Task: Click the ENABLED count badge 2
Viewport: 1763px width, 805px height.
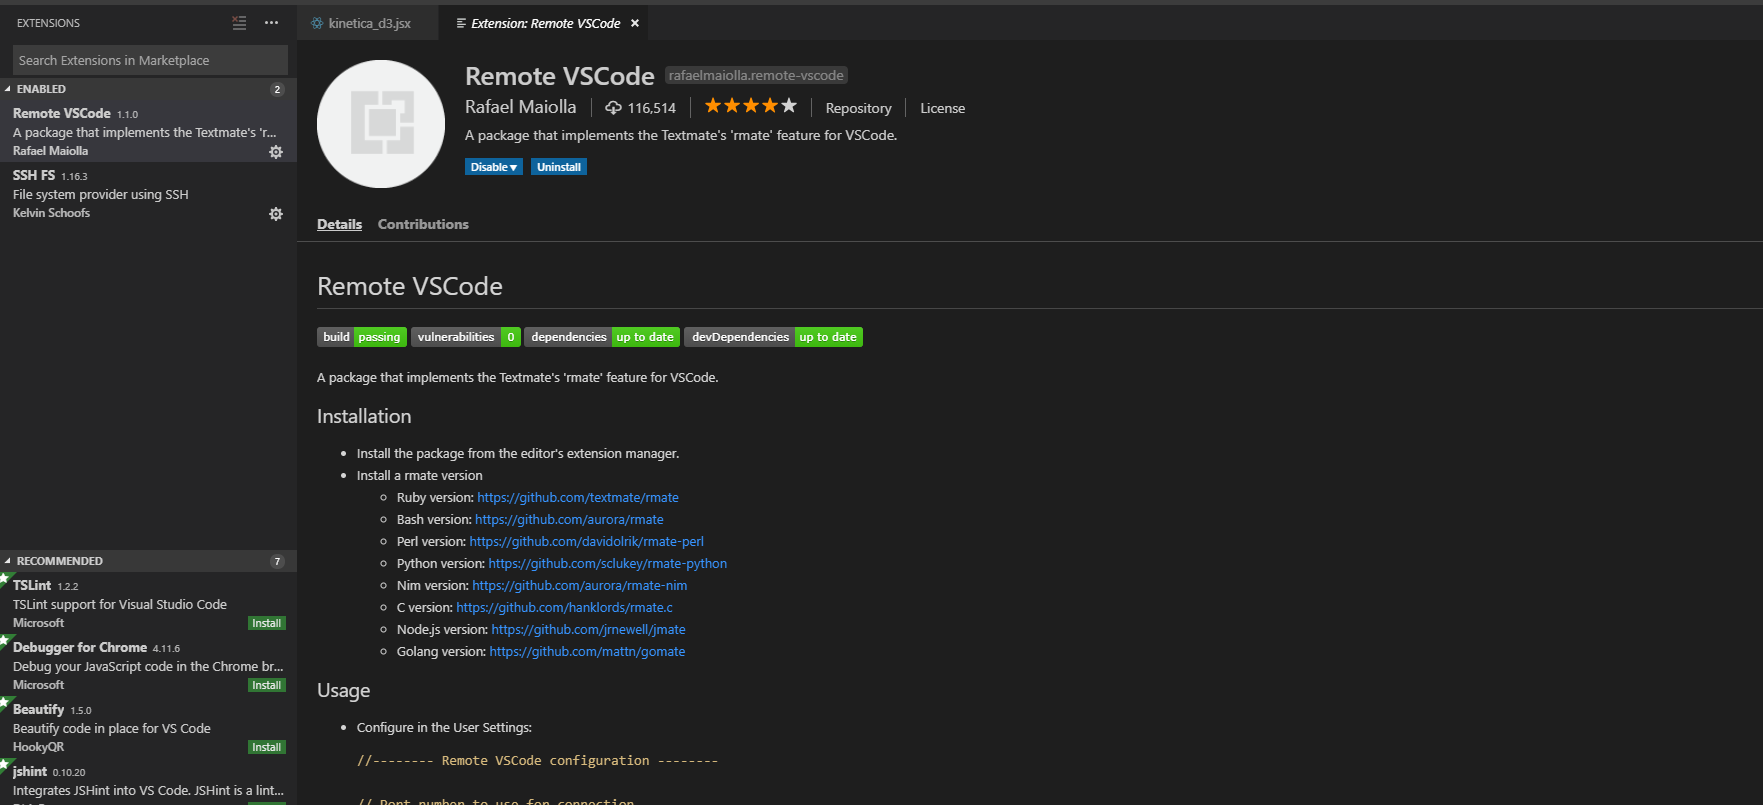Action: (278, 89)
